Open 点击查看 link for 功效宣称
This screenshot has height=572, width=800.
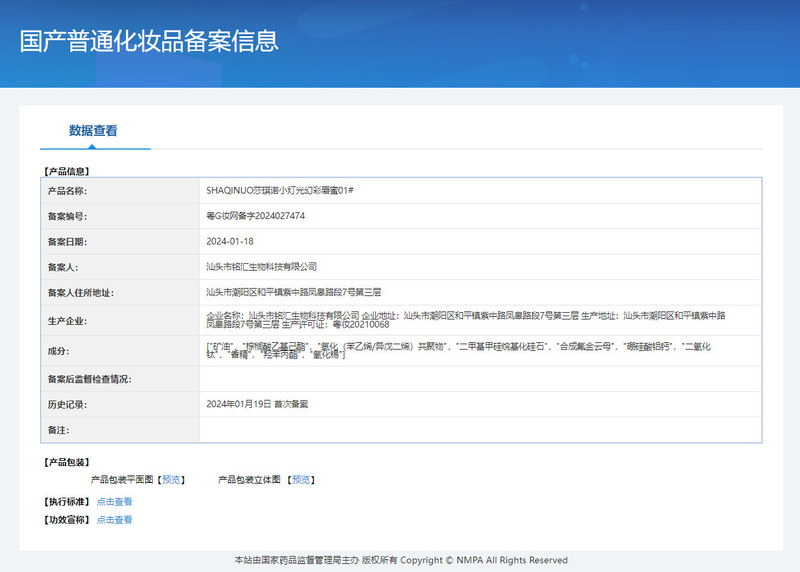pyautogui.click(x=114, y=519)
